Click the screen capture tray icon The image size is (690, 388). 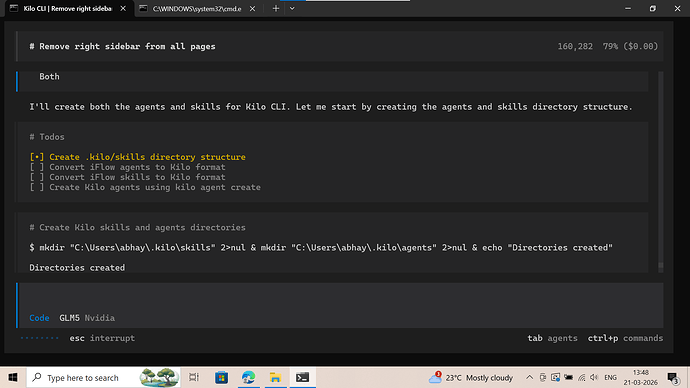[555, 377]
